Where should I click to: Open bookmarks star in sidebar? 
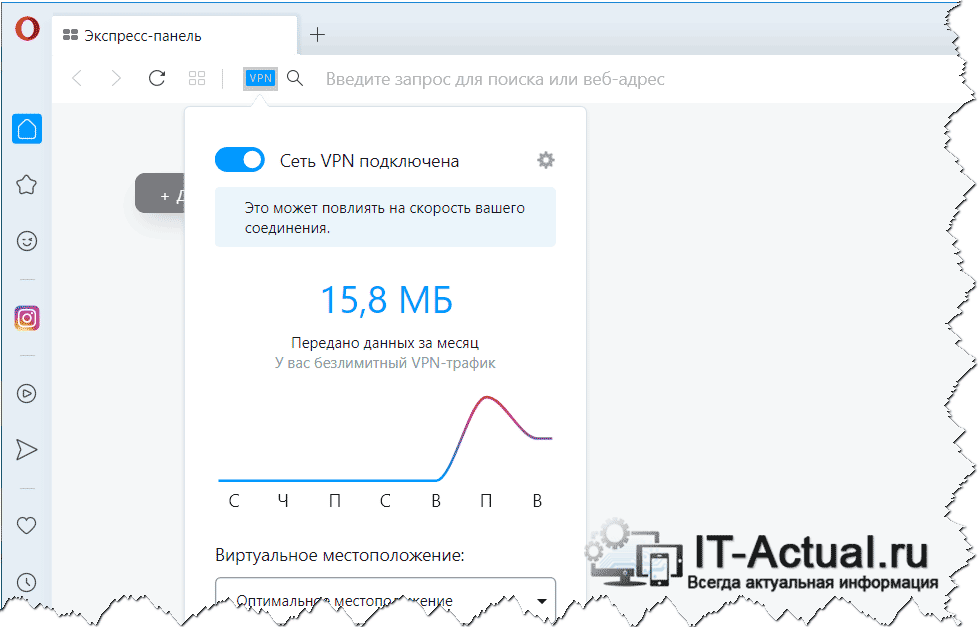(x=26, y=185)
